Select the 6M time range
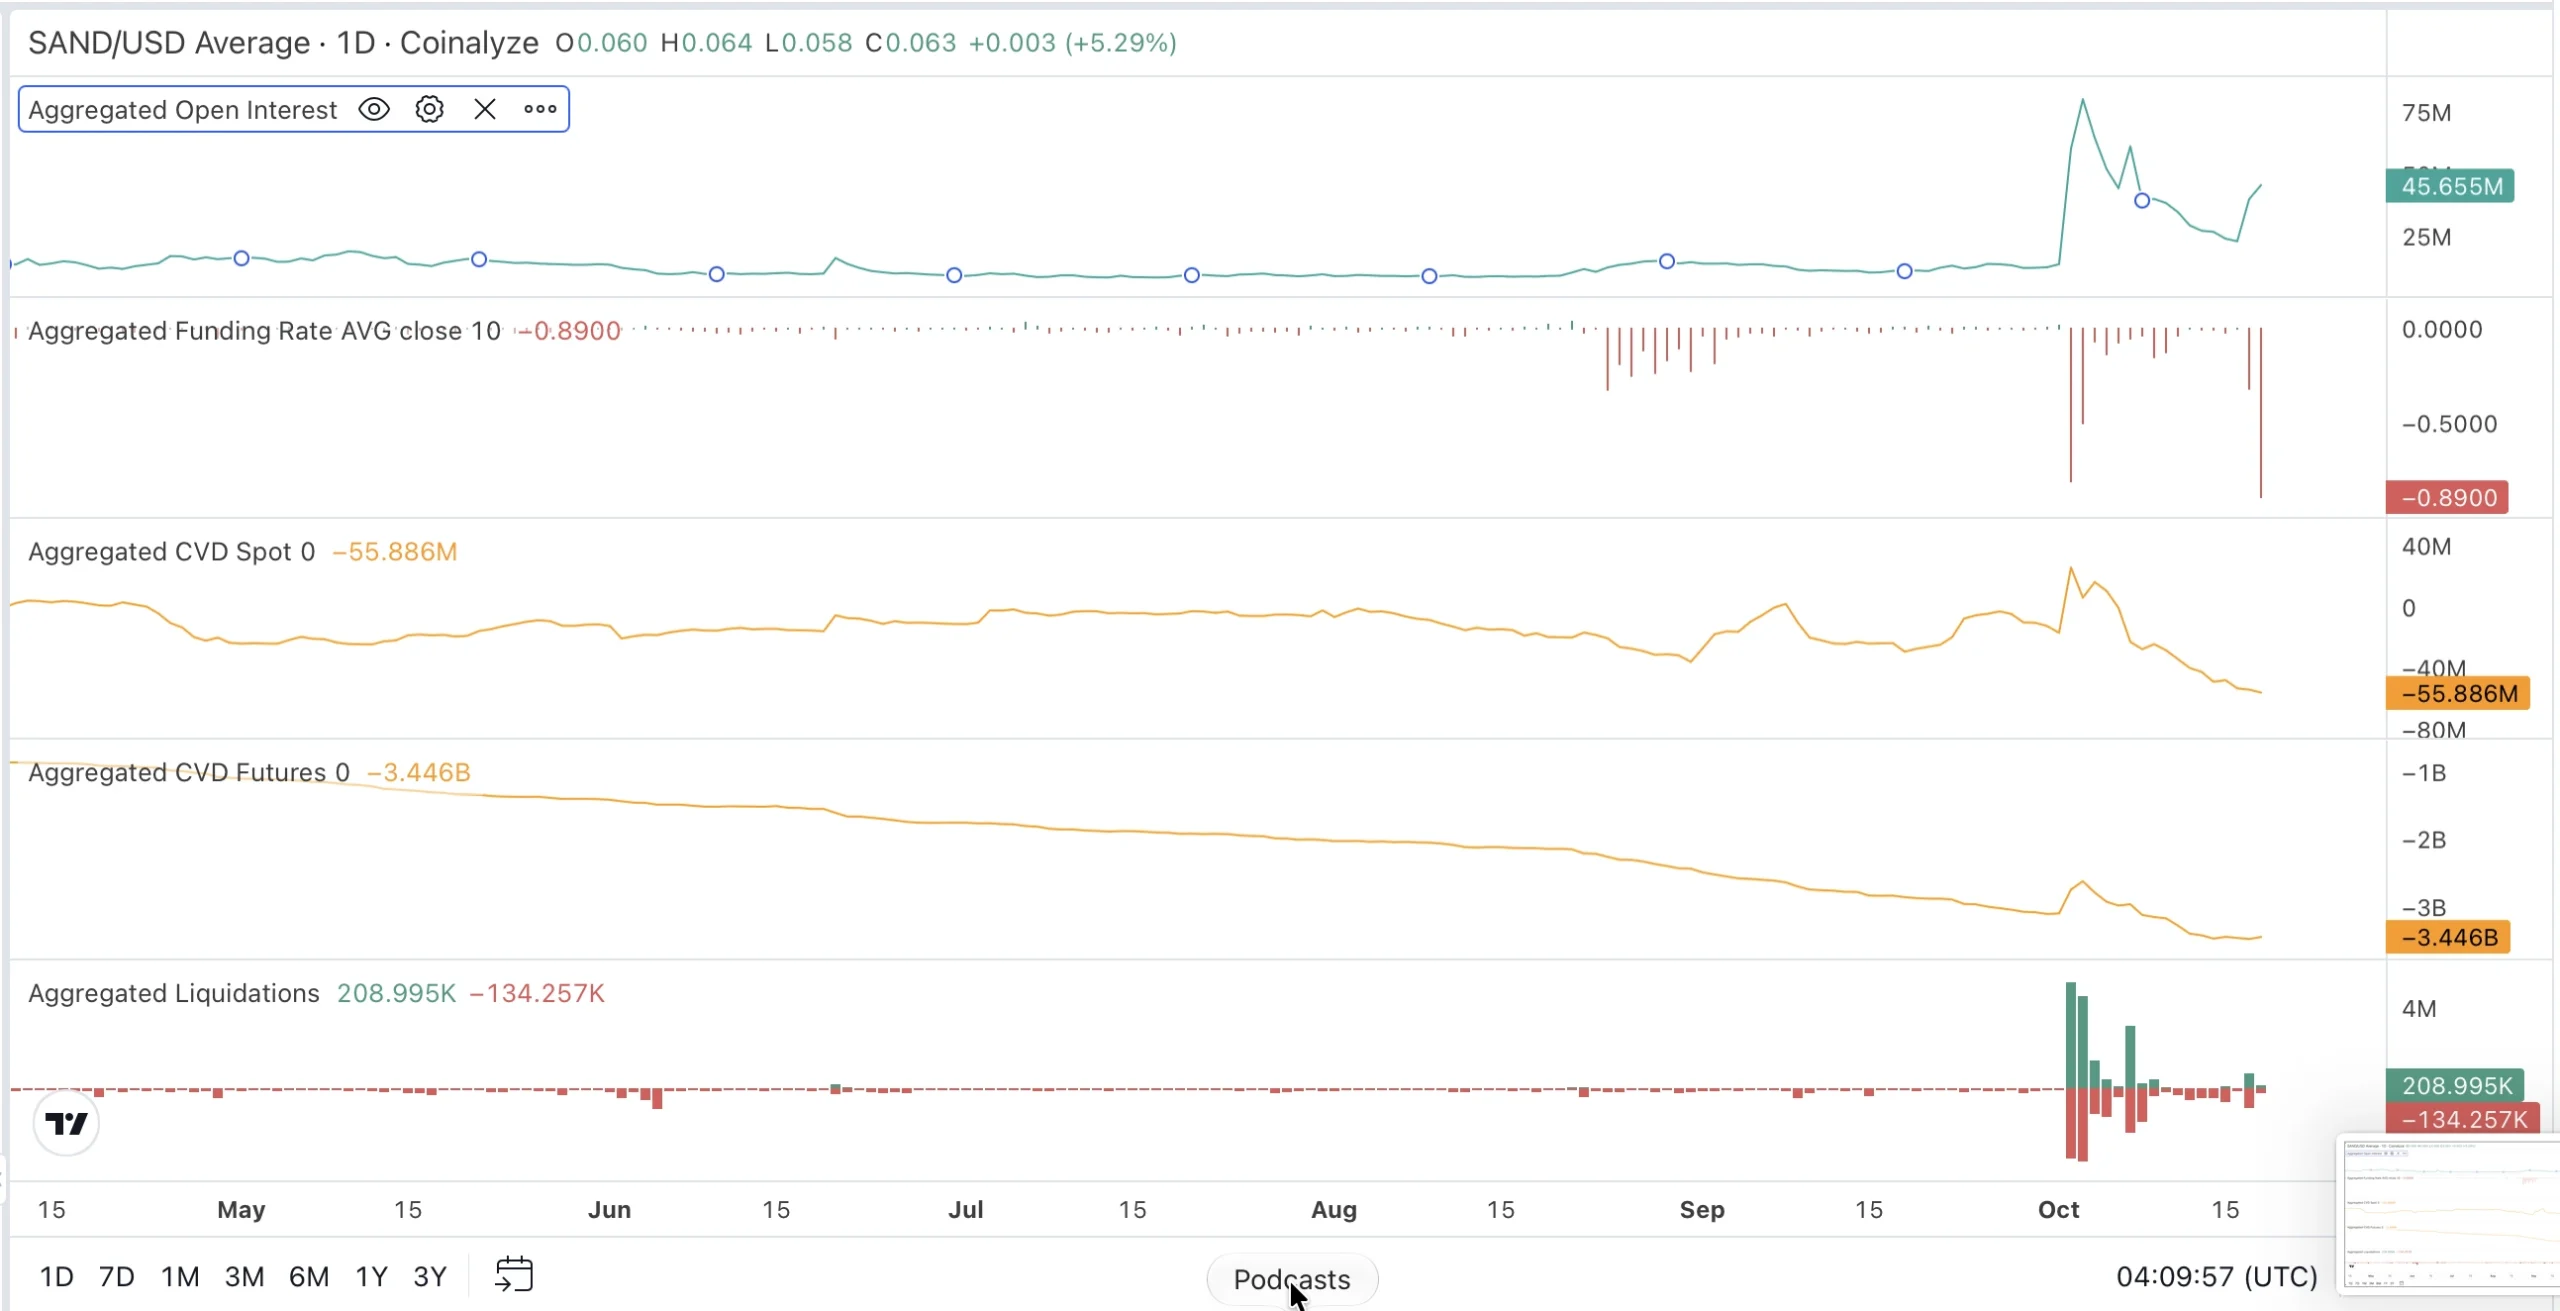 [x=309, y=1277]
